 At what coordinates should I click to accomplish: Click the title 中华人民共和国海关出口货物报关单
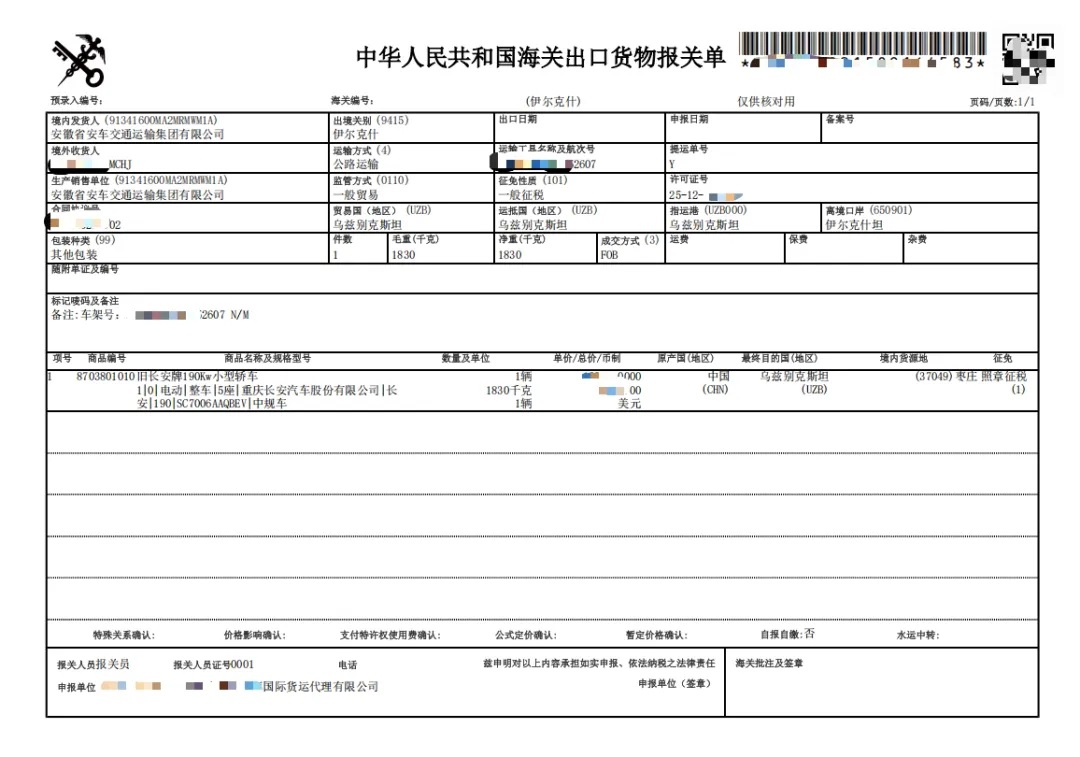point(540,57)
